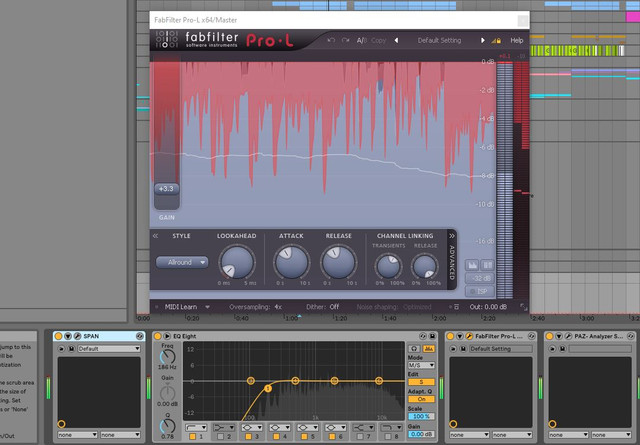Click the +3.3 gain slider handle
Screen dimensions: 640x445
[x=167, y=189]
